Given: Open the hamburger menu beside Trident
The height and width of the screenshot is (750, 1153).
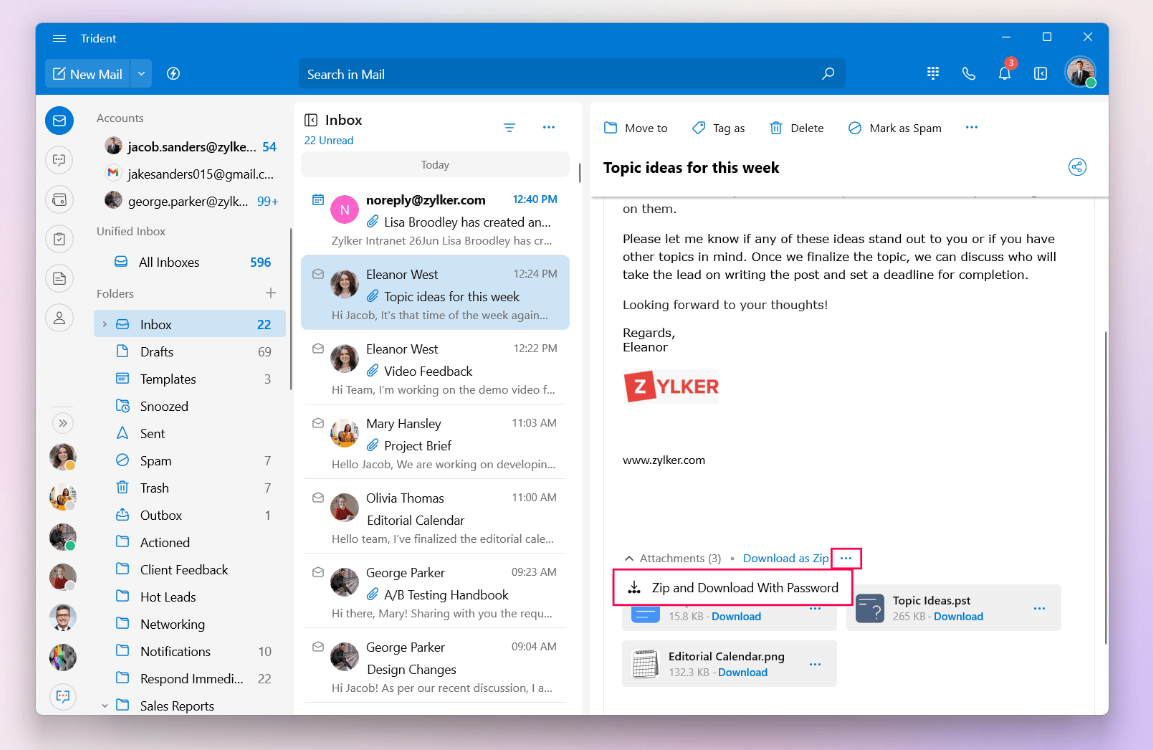Looking at the screenshot, I should [x=60, y=38].
